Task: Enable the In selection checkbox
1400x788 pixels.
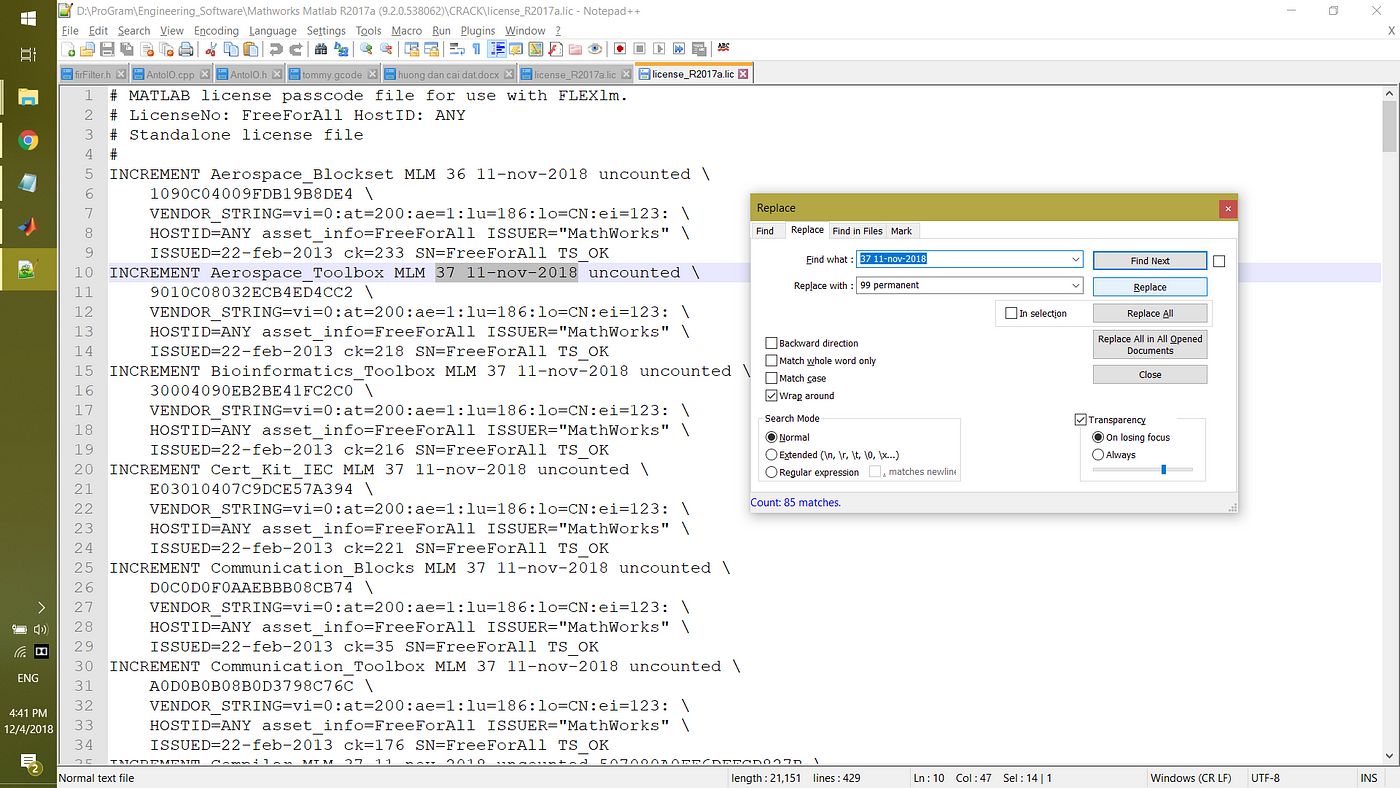Action: [x=1011, y=313]
